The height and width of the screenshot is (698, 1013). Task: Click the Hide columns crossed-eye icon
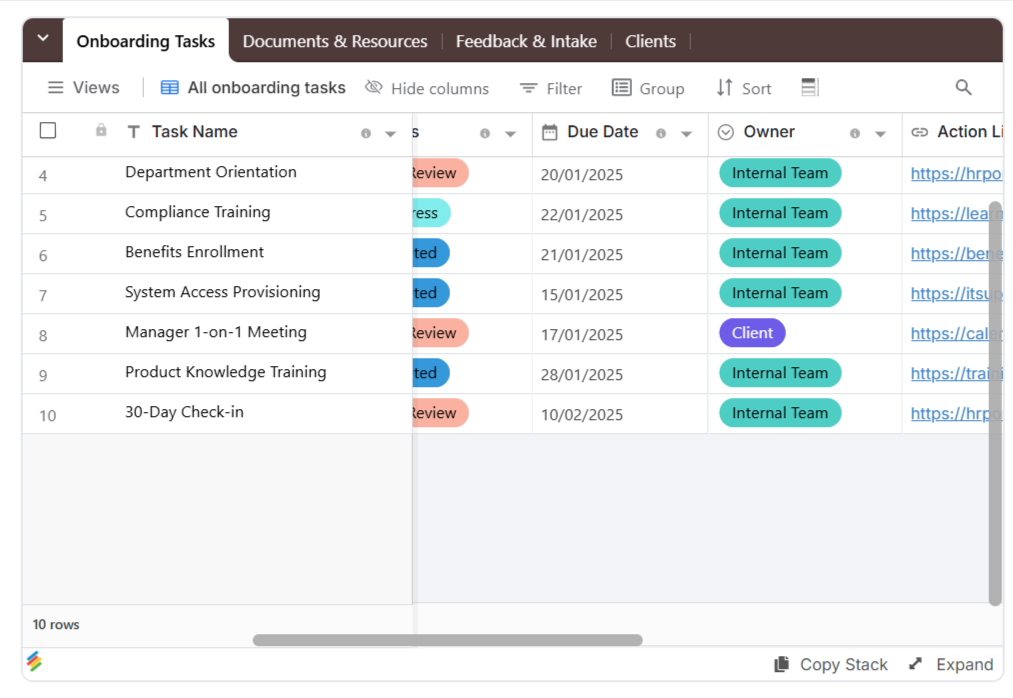373,87
